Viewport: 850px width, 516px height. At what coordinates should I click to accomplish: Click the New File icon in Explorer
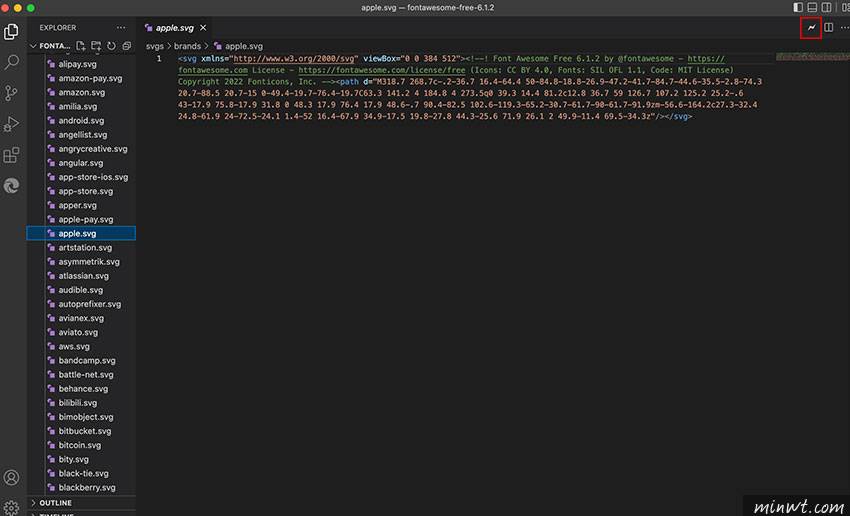coord(81,46)
